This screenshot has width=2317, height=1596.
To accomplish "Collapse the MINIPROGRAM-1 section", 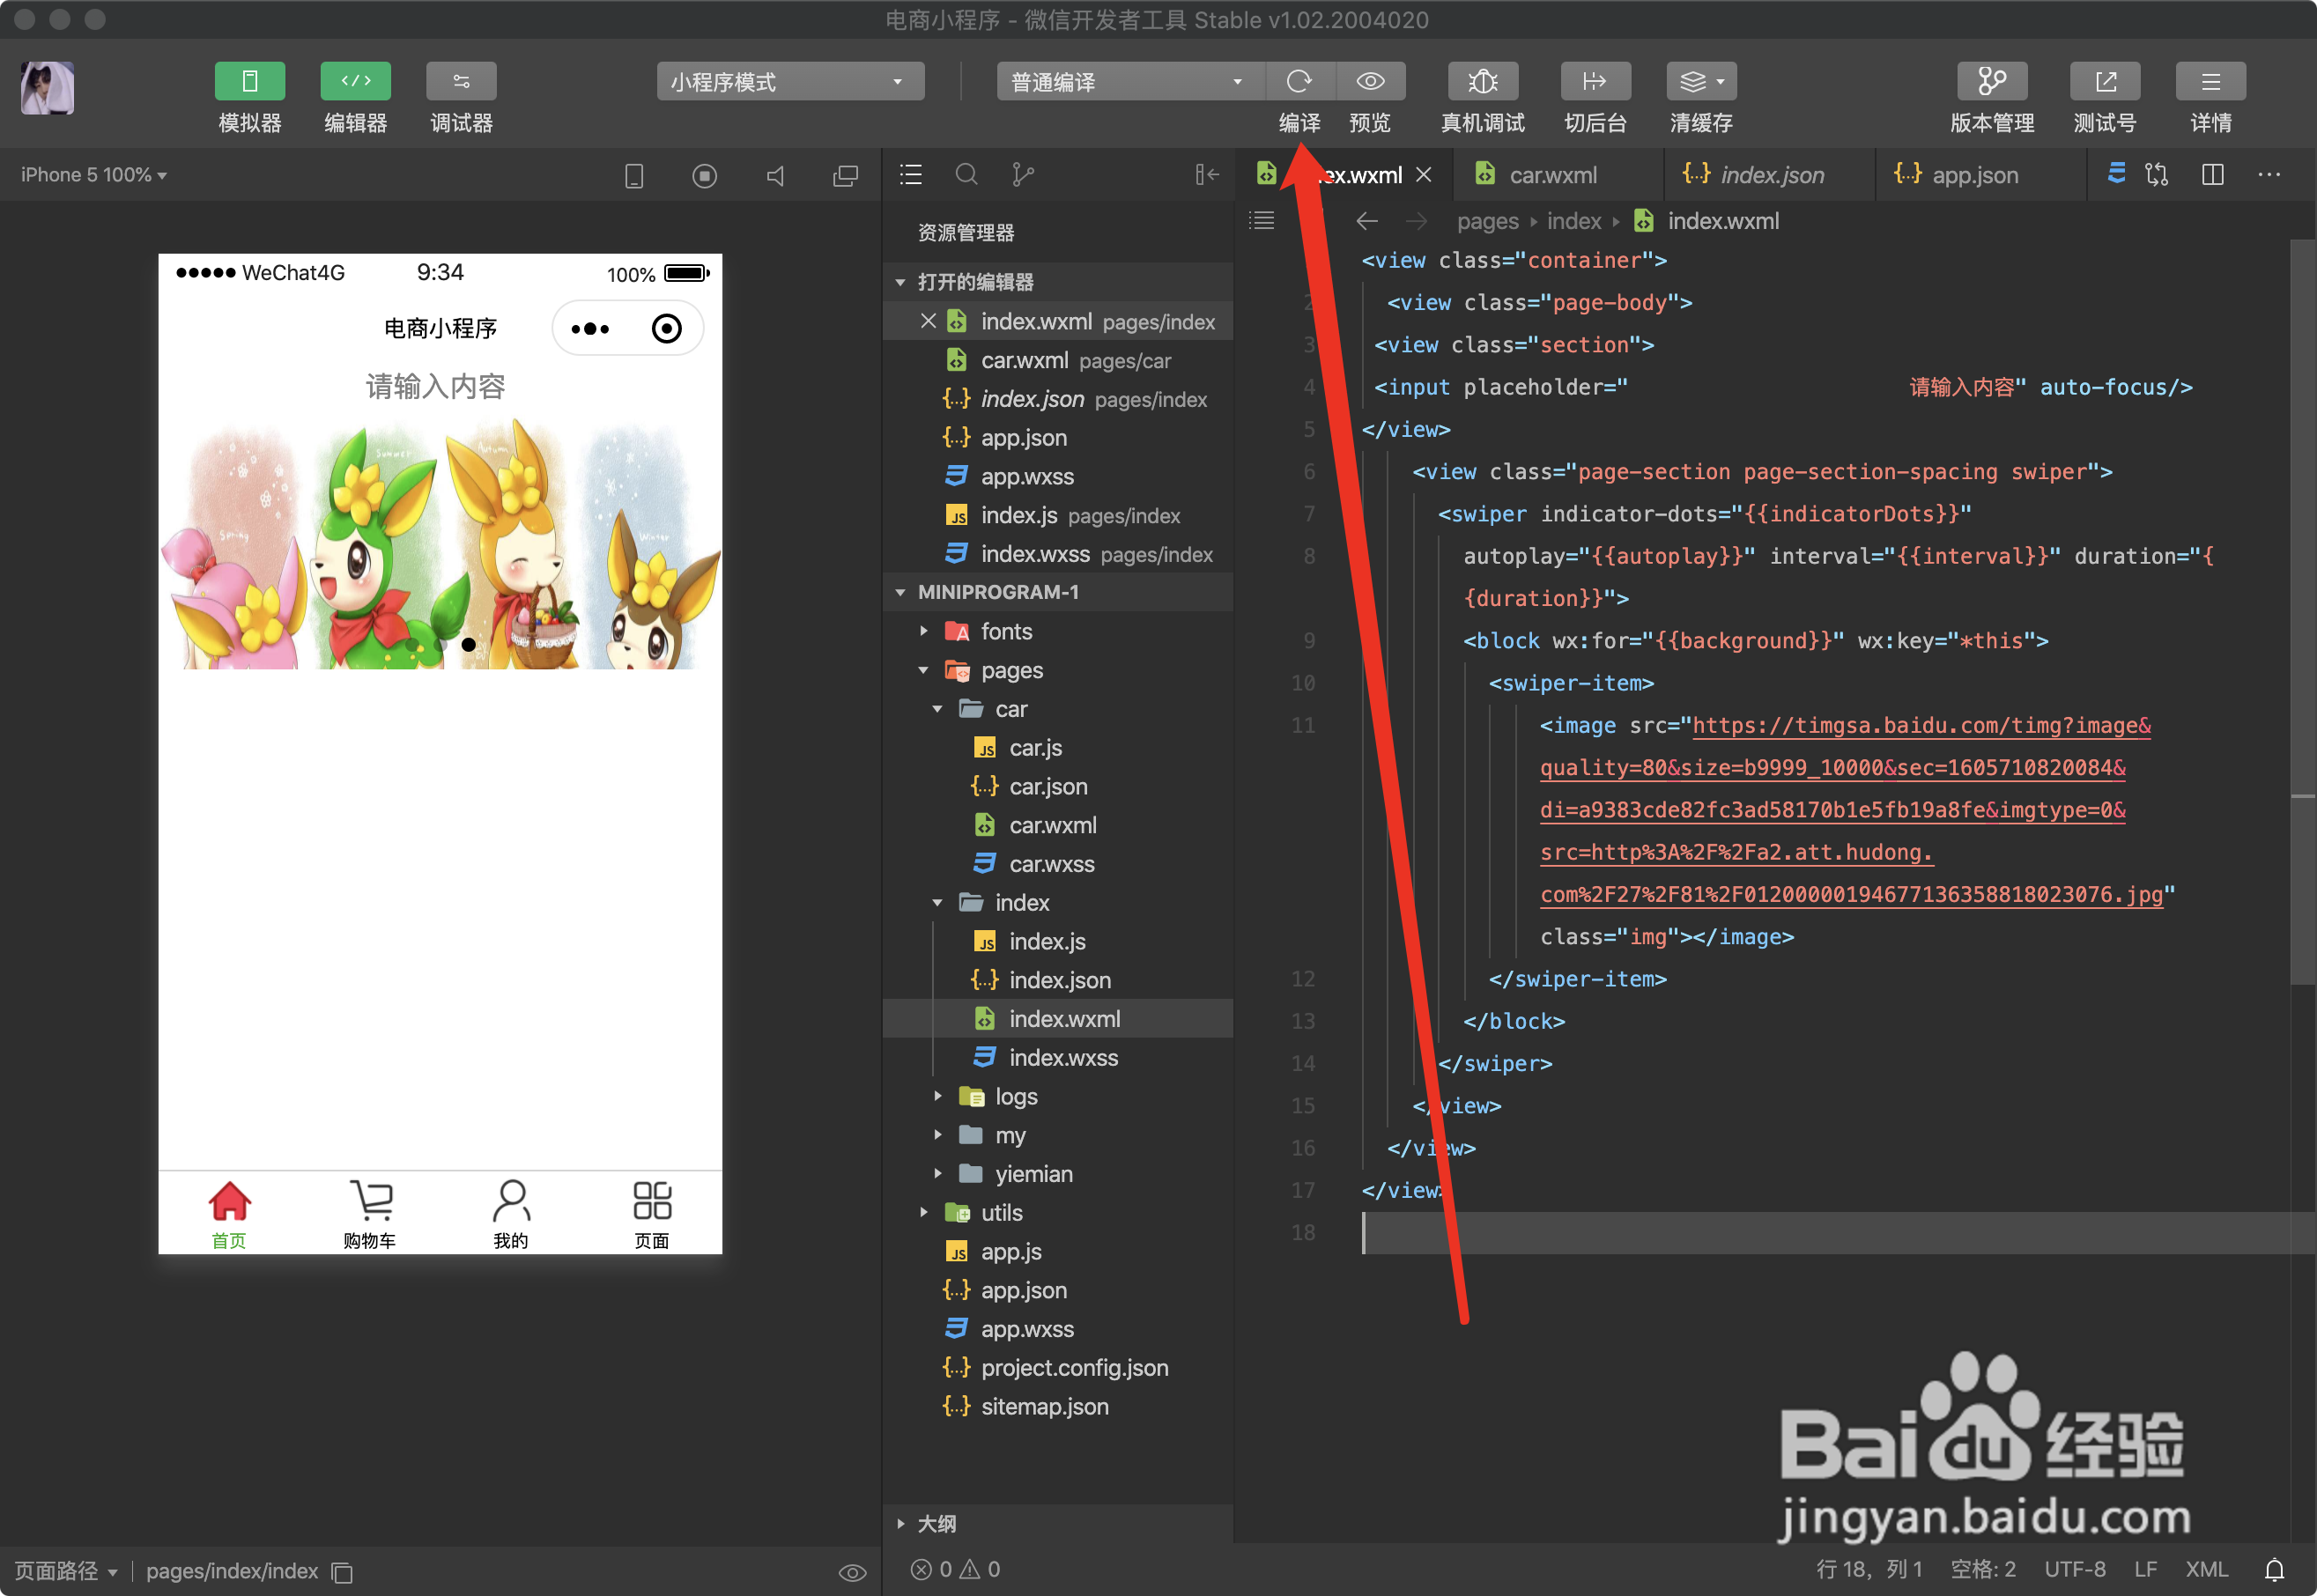I will 900,592.
